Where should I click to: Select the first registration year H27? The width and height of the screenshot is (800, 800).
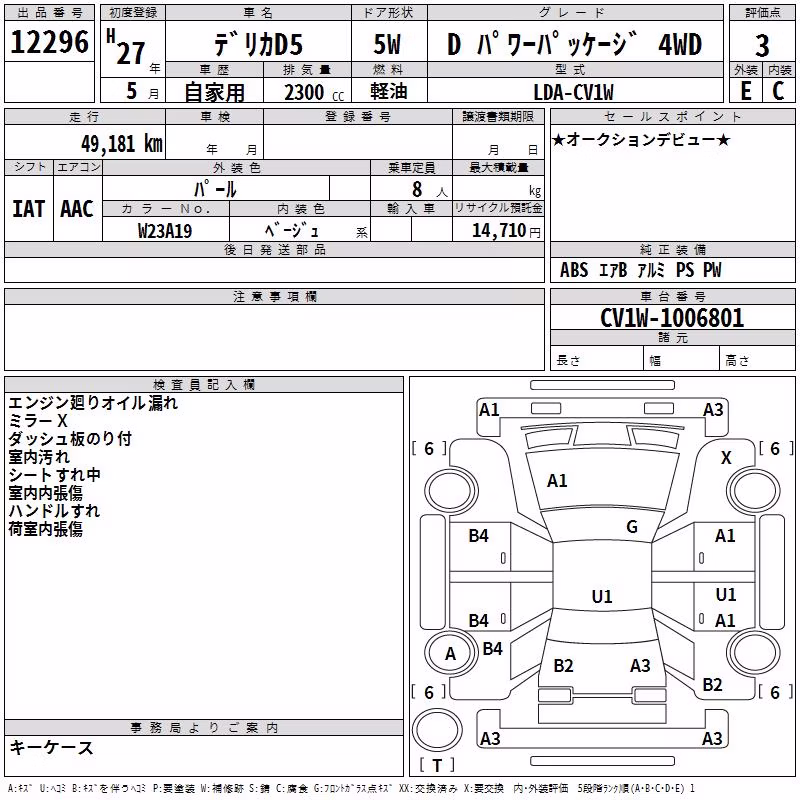[x=126, y=47]
